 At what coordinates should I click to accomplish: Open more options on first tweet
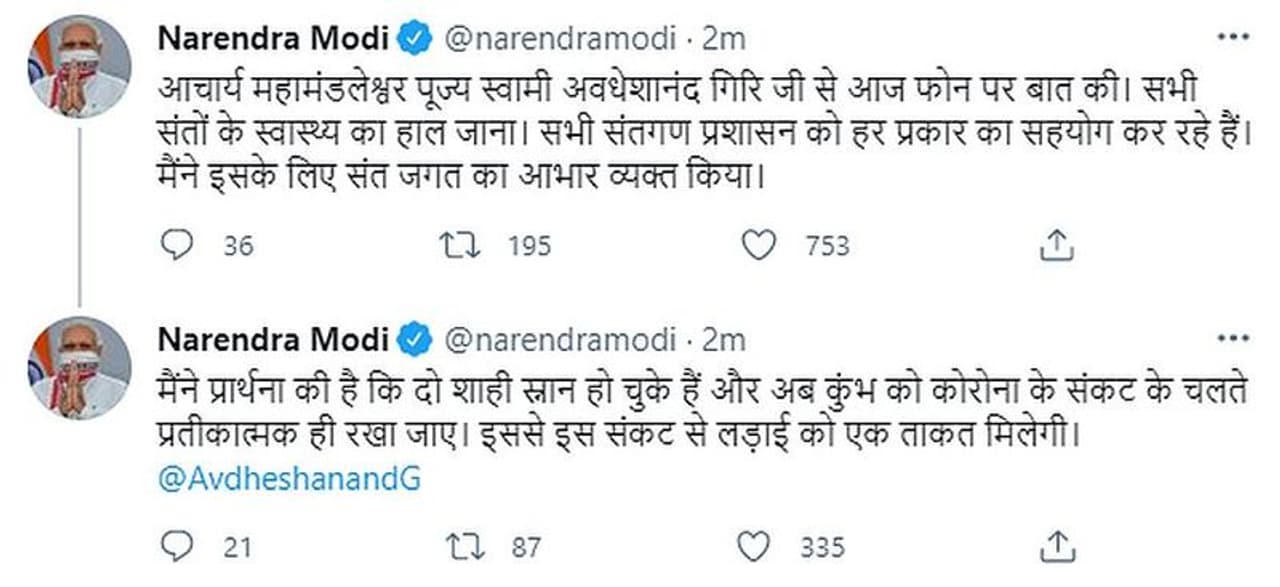(x=1231, y=37)
